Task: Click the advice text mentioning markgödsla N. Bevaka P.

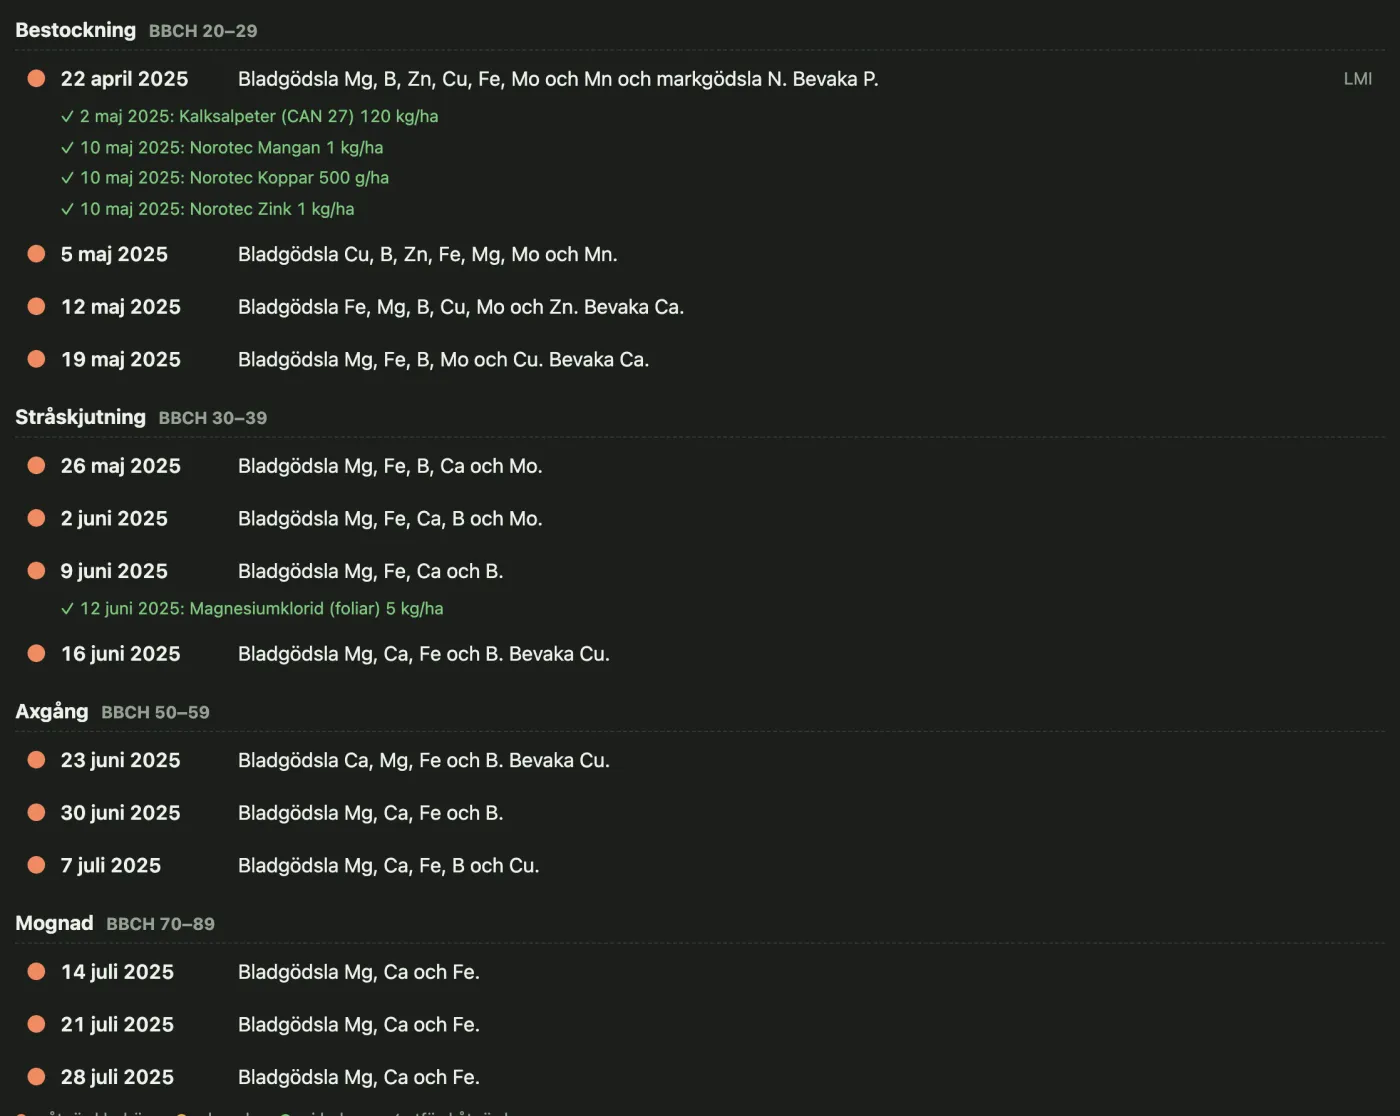Action: (558, 79)
